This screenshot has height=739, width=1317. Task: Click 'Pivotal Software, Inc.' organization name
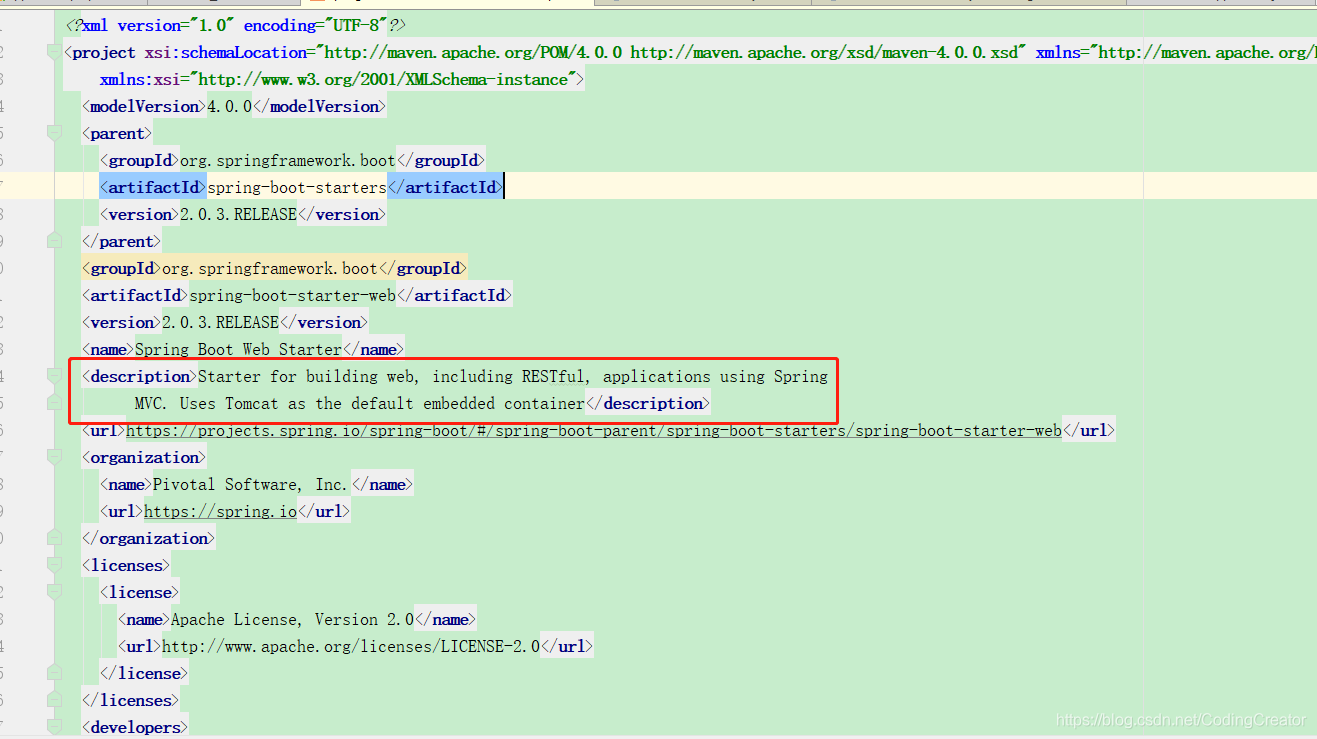point(250,484)
